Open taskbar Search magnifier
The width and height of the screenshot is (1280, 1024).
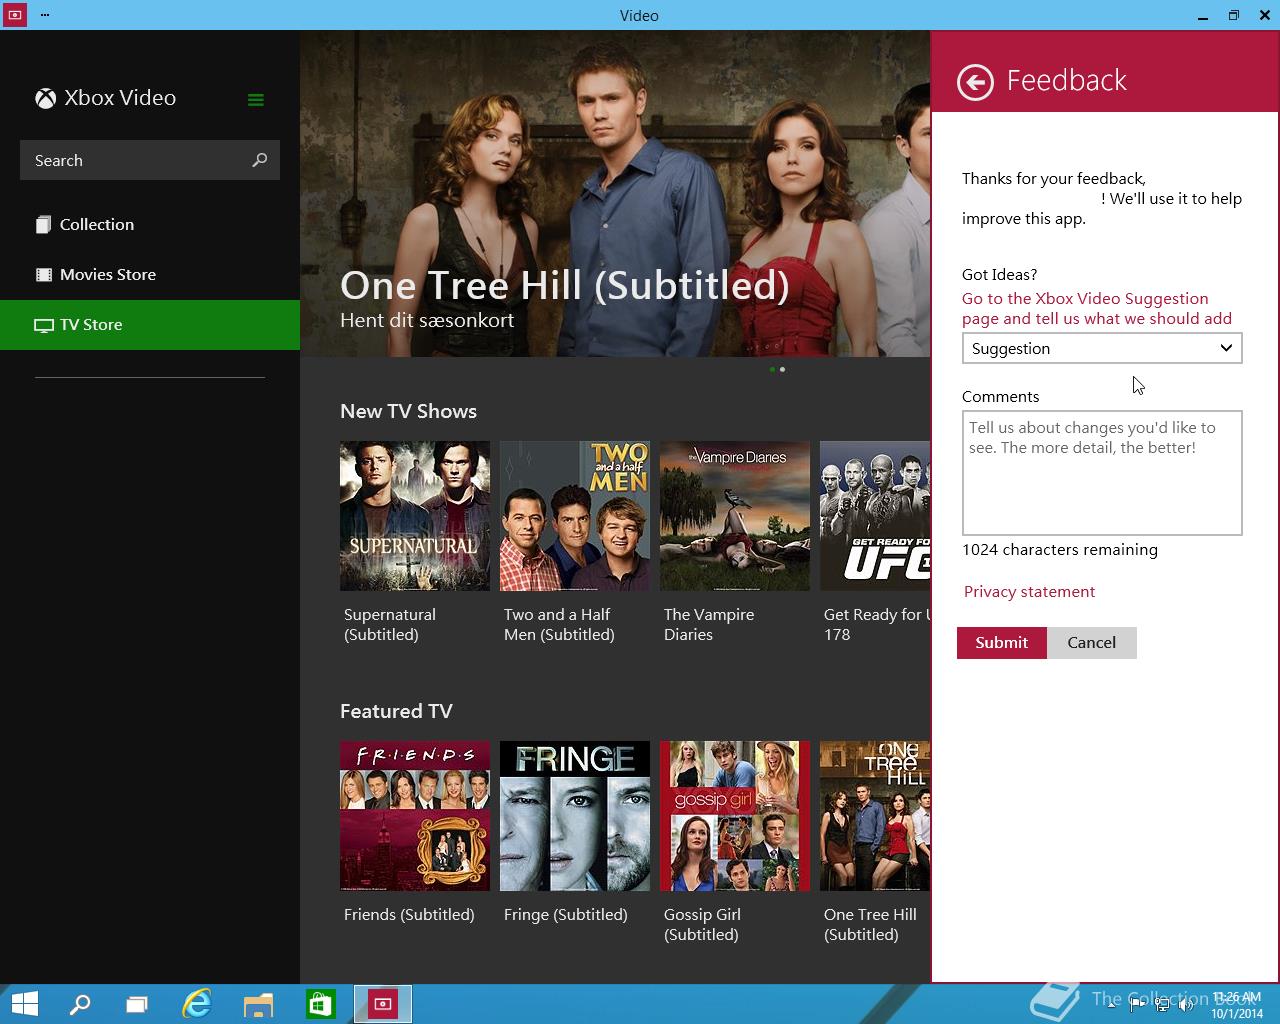[80, 1004]
